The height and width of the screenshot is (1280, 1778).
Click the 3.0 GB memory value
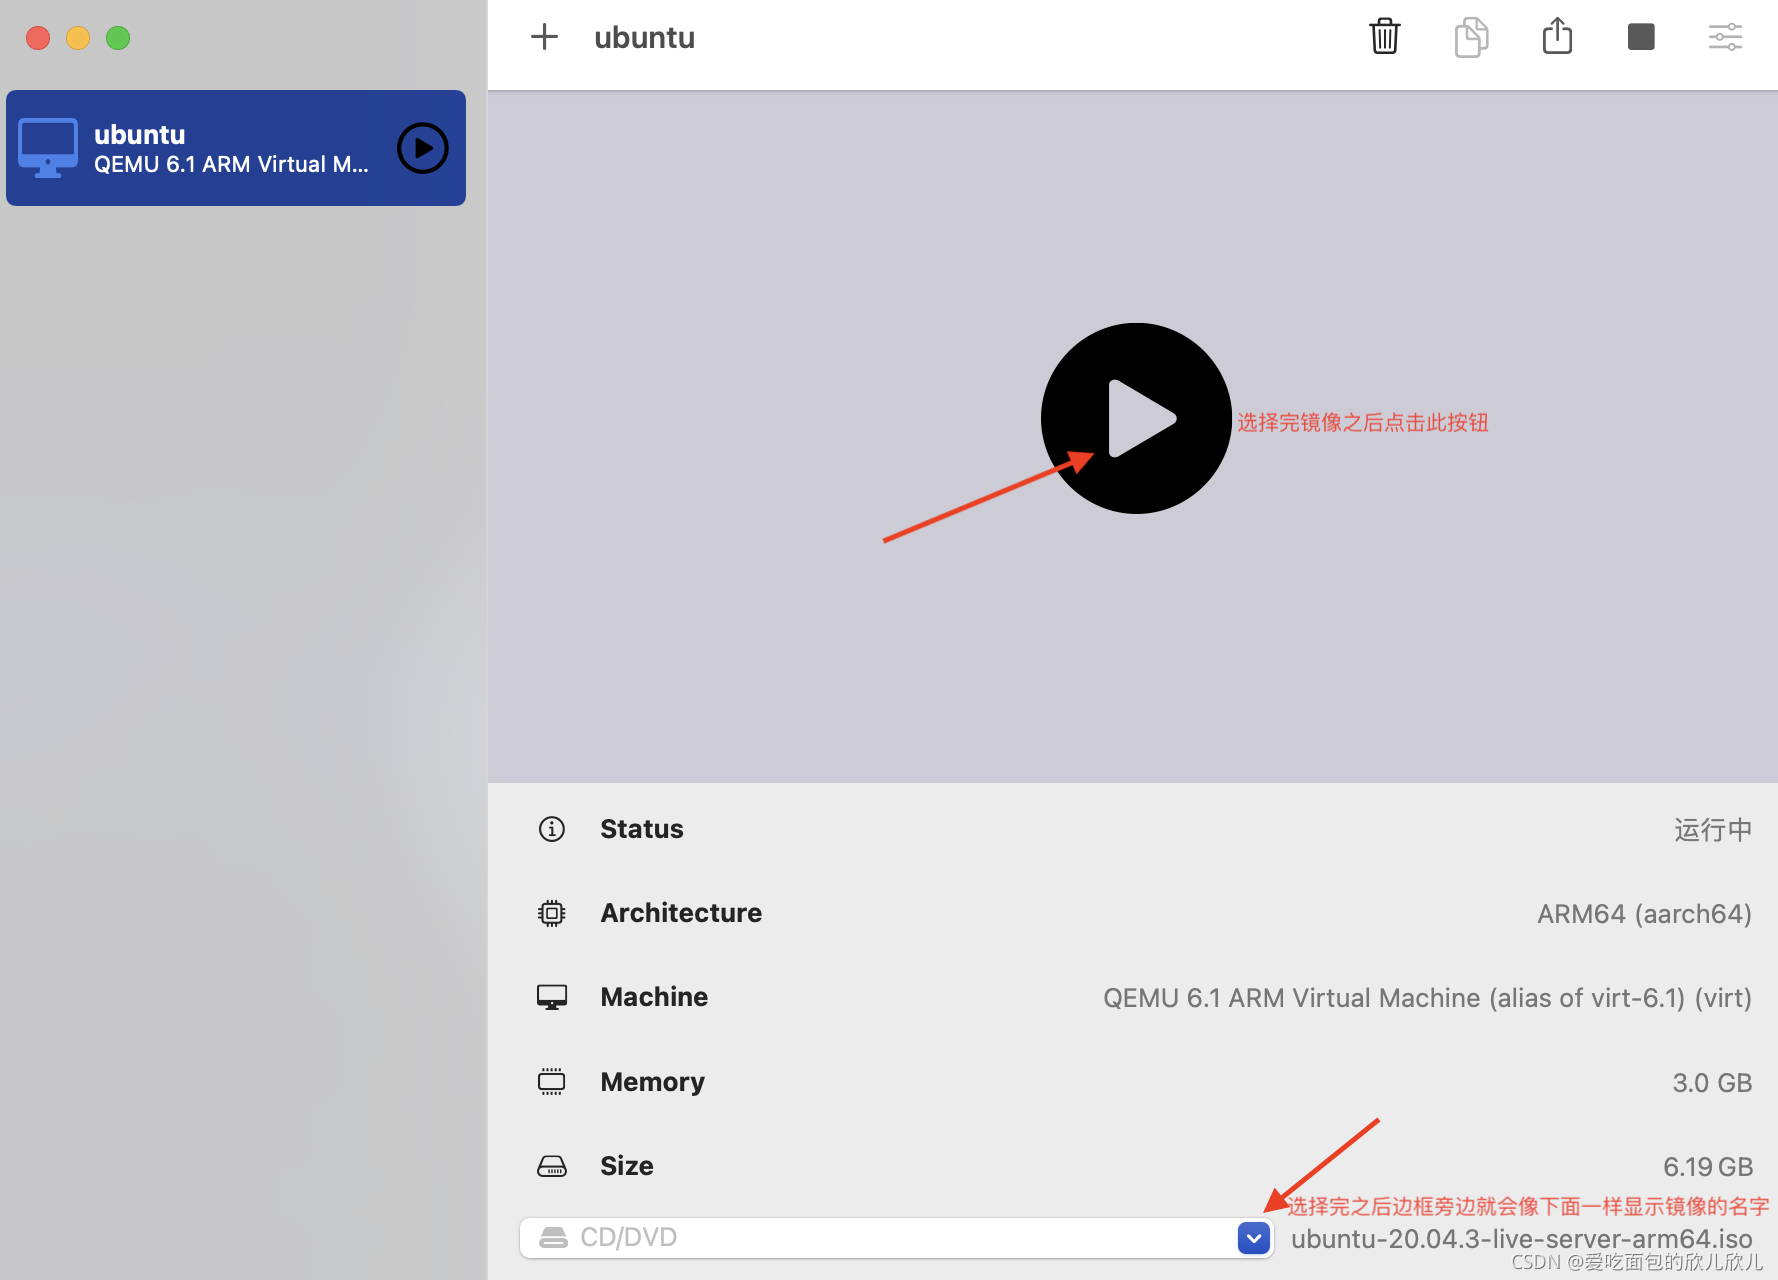[x=1712, y=1083]
